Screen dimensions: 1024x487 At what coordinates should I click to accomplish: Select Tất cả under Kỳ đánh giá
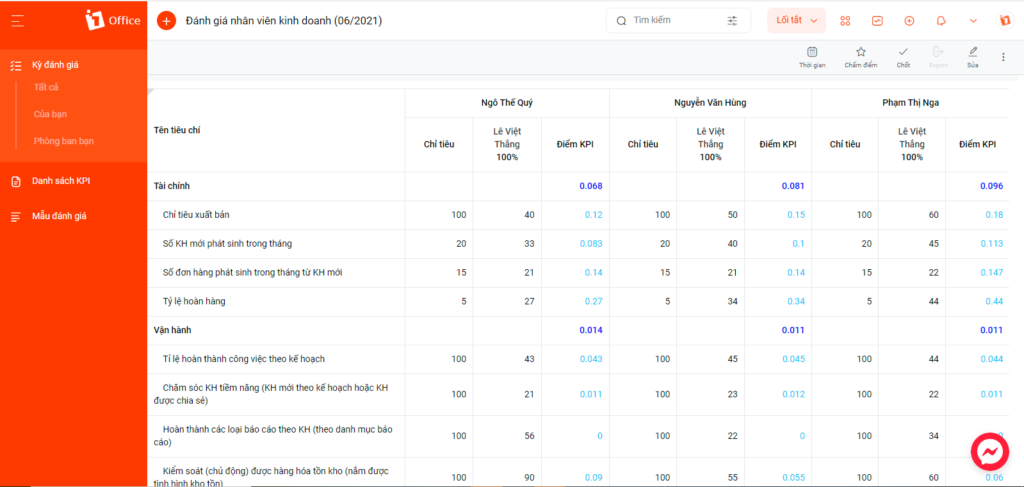(46, 87)
